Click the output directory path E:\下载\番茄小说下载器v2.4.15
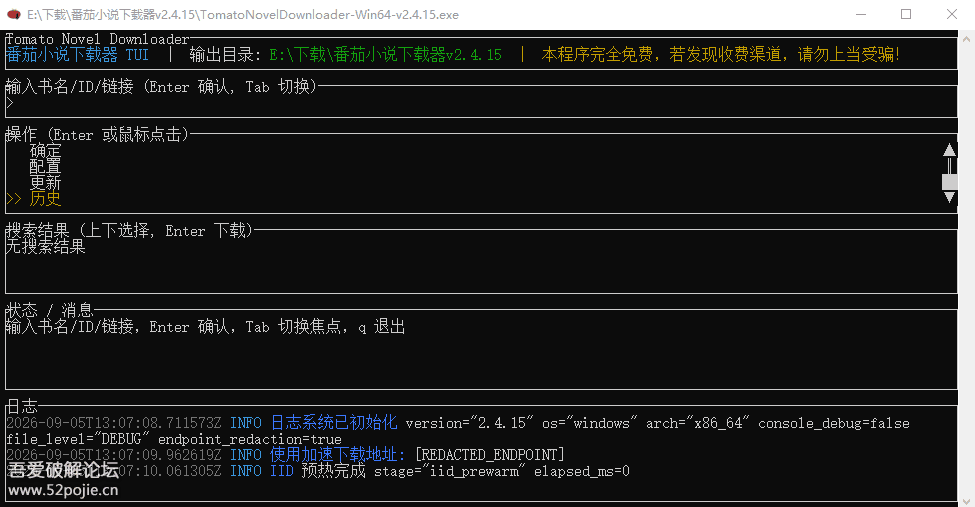Screen dimensions: 975x507 point(386,55)
